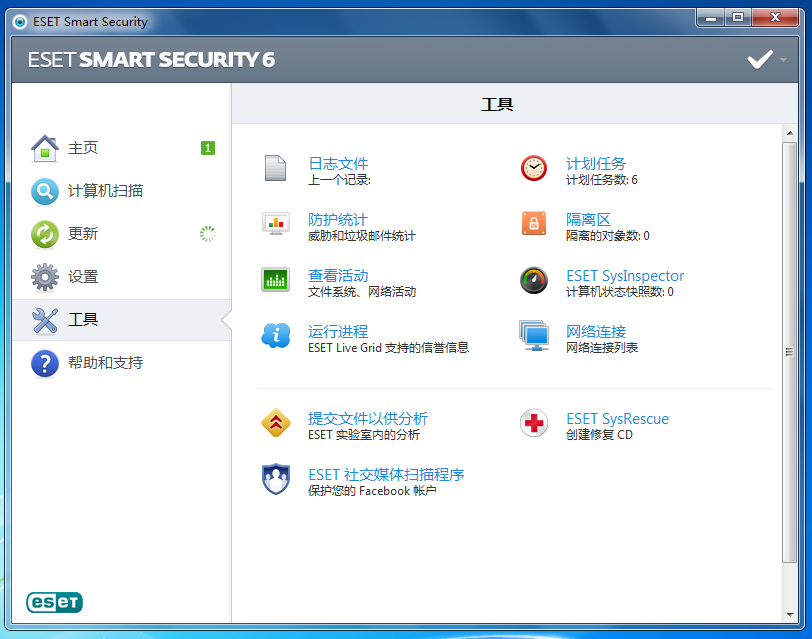Click the 日志文件 document icon
Screen dimensions: 812x639
276,168
